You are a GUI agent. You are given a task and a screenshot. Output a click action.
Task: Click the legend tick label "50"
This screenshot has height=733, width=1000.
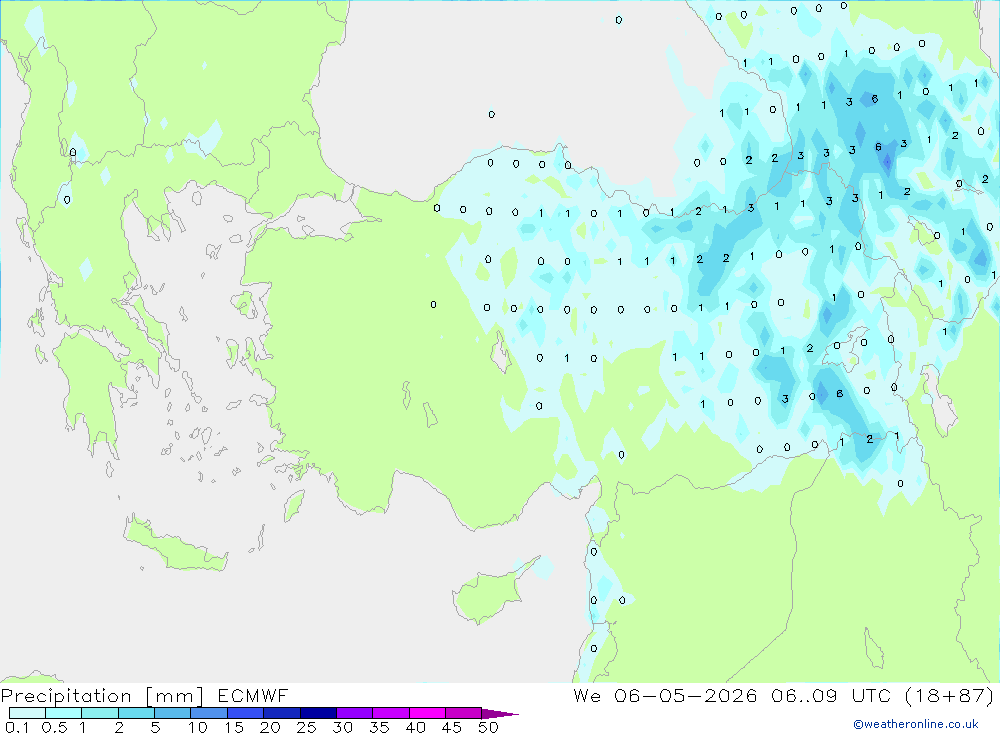point(488,727)
